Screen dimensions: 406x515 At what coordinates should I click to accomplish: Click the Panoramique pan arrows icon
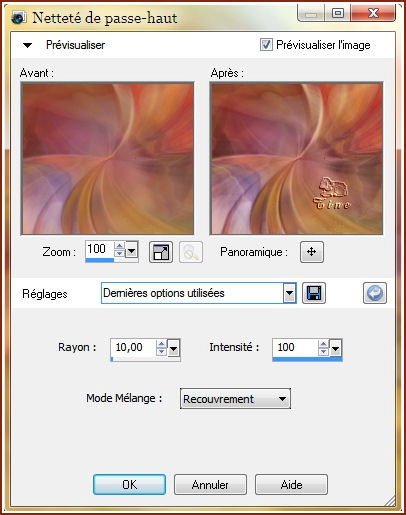coord(312,252)
